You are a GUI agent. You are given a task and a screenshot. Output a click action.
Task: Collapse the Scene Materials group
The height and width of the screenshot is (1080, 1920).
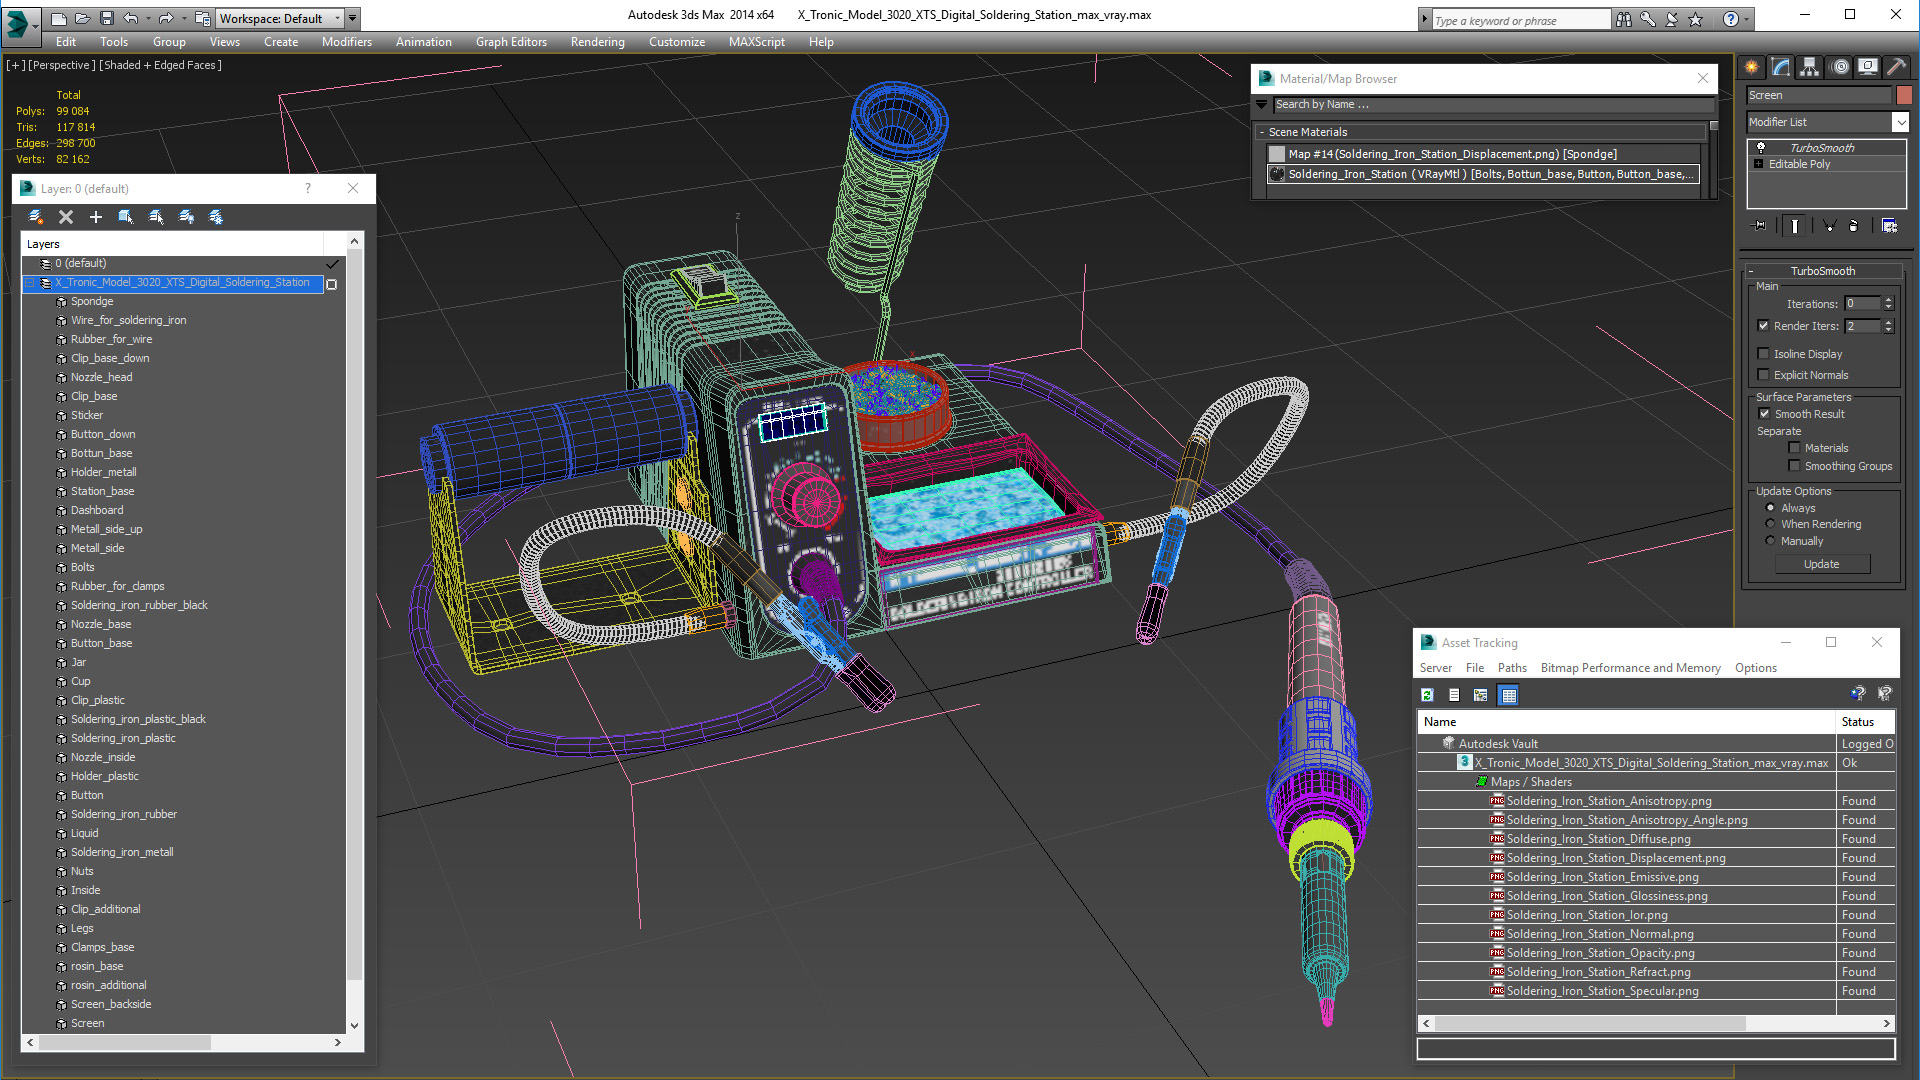point(1262,132)
